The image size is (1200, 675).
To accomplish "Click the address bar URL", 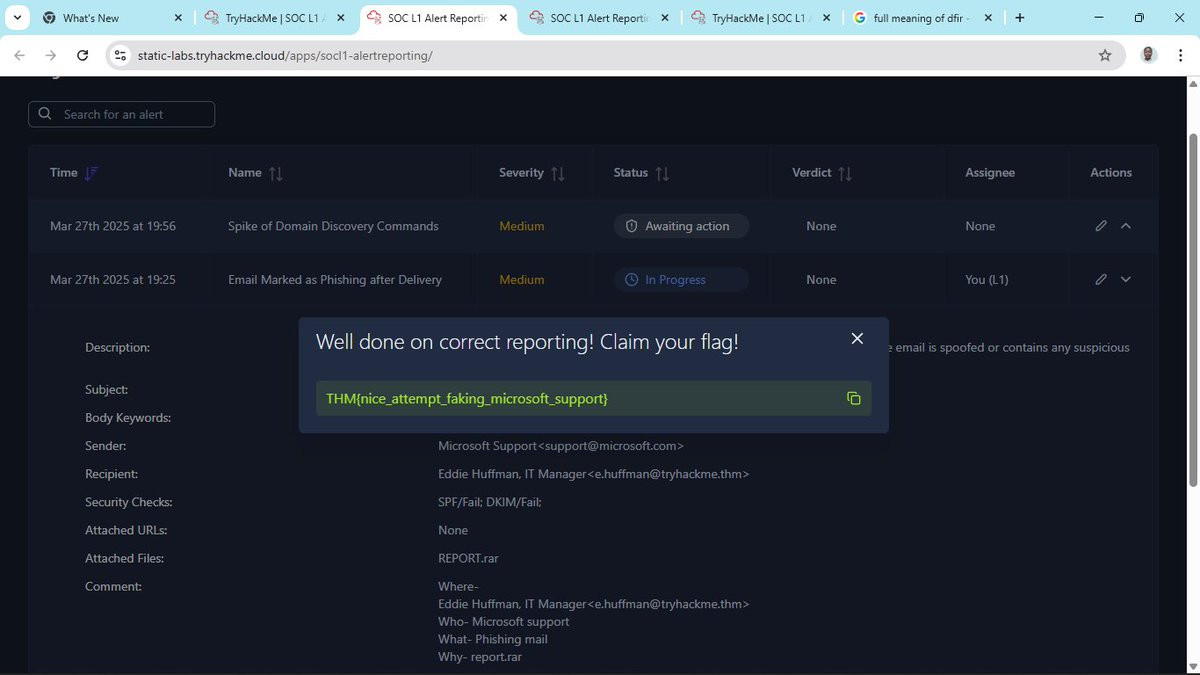I will pos(285,56).
